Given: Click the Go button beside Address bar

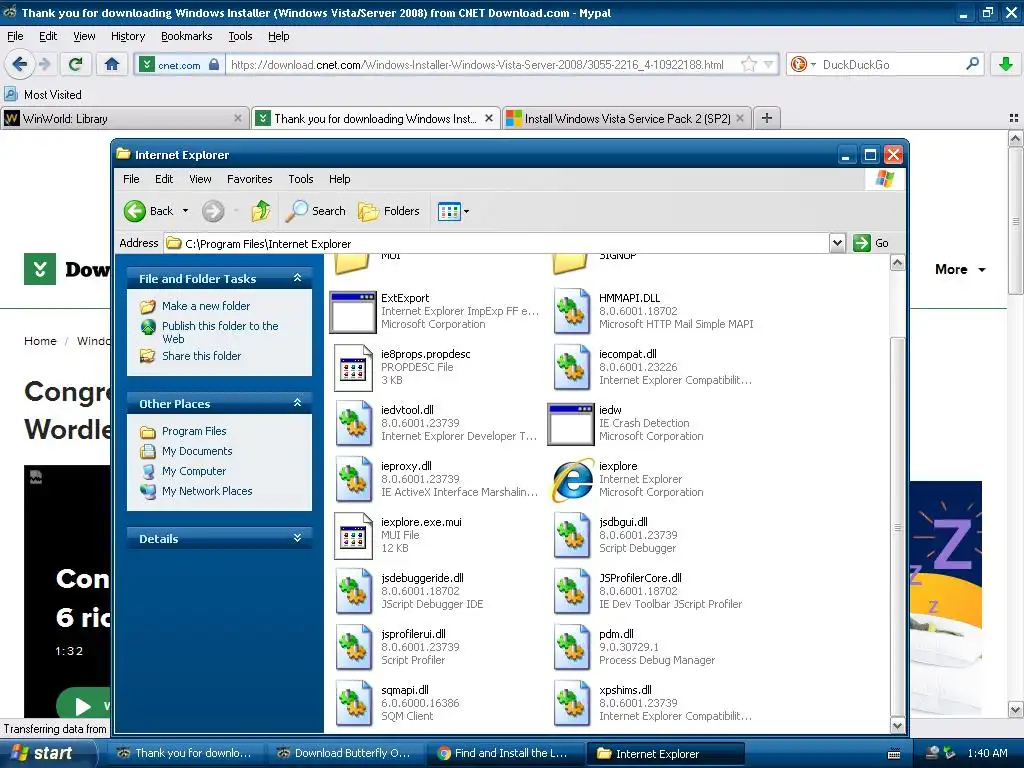Looking at the screenshot, I should click(x=871, y=244).
